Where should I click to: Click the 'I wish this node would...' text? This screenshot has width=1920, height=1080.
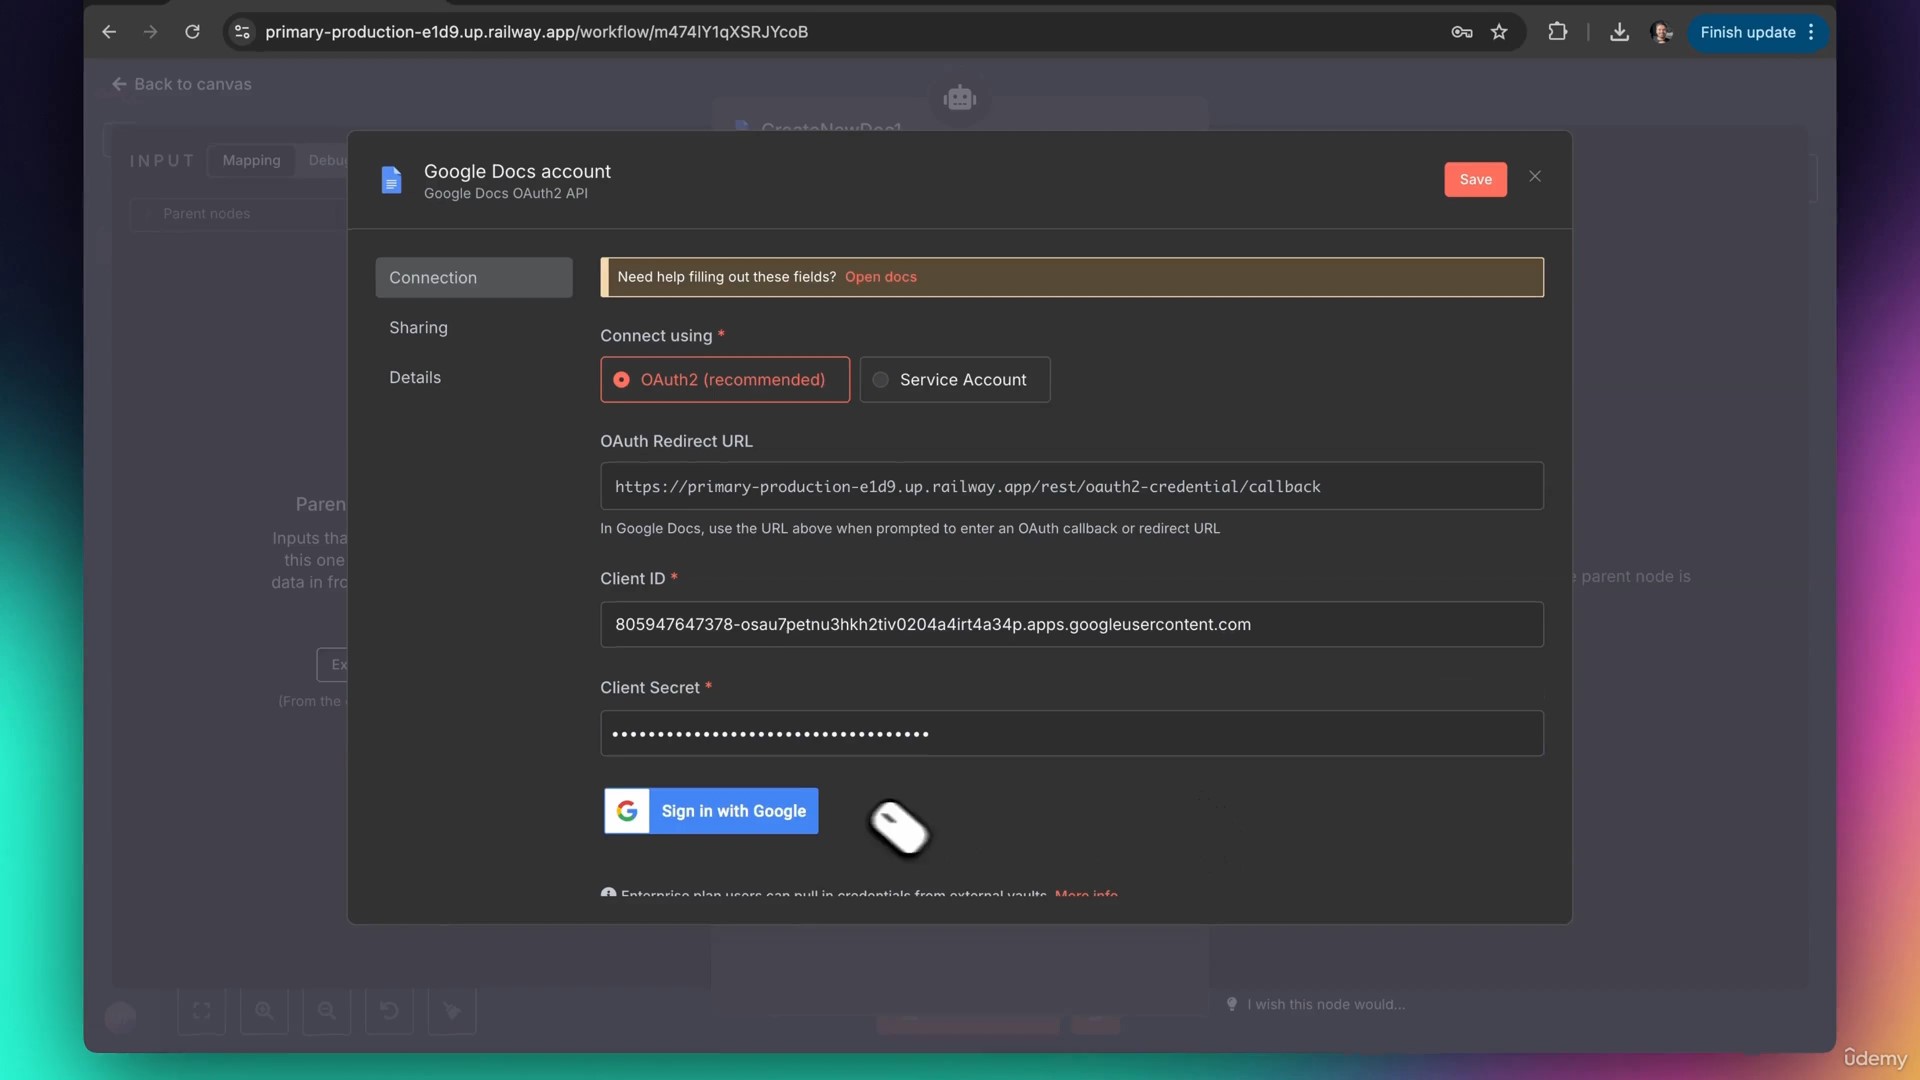(1325, 1004)
